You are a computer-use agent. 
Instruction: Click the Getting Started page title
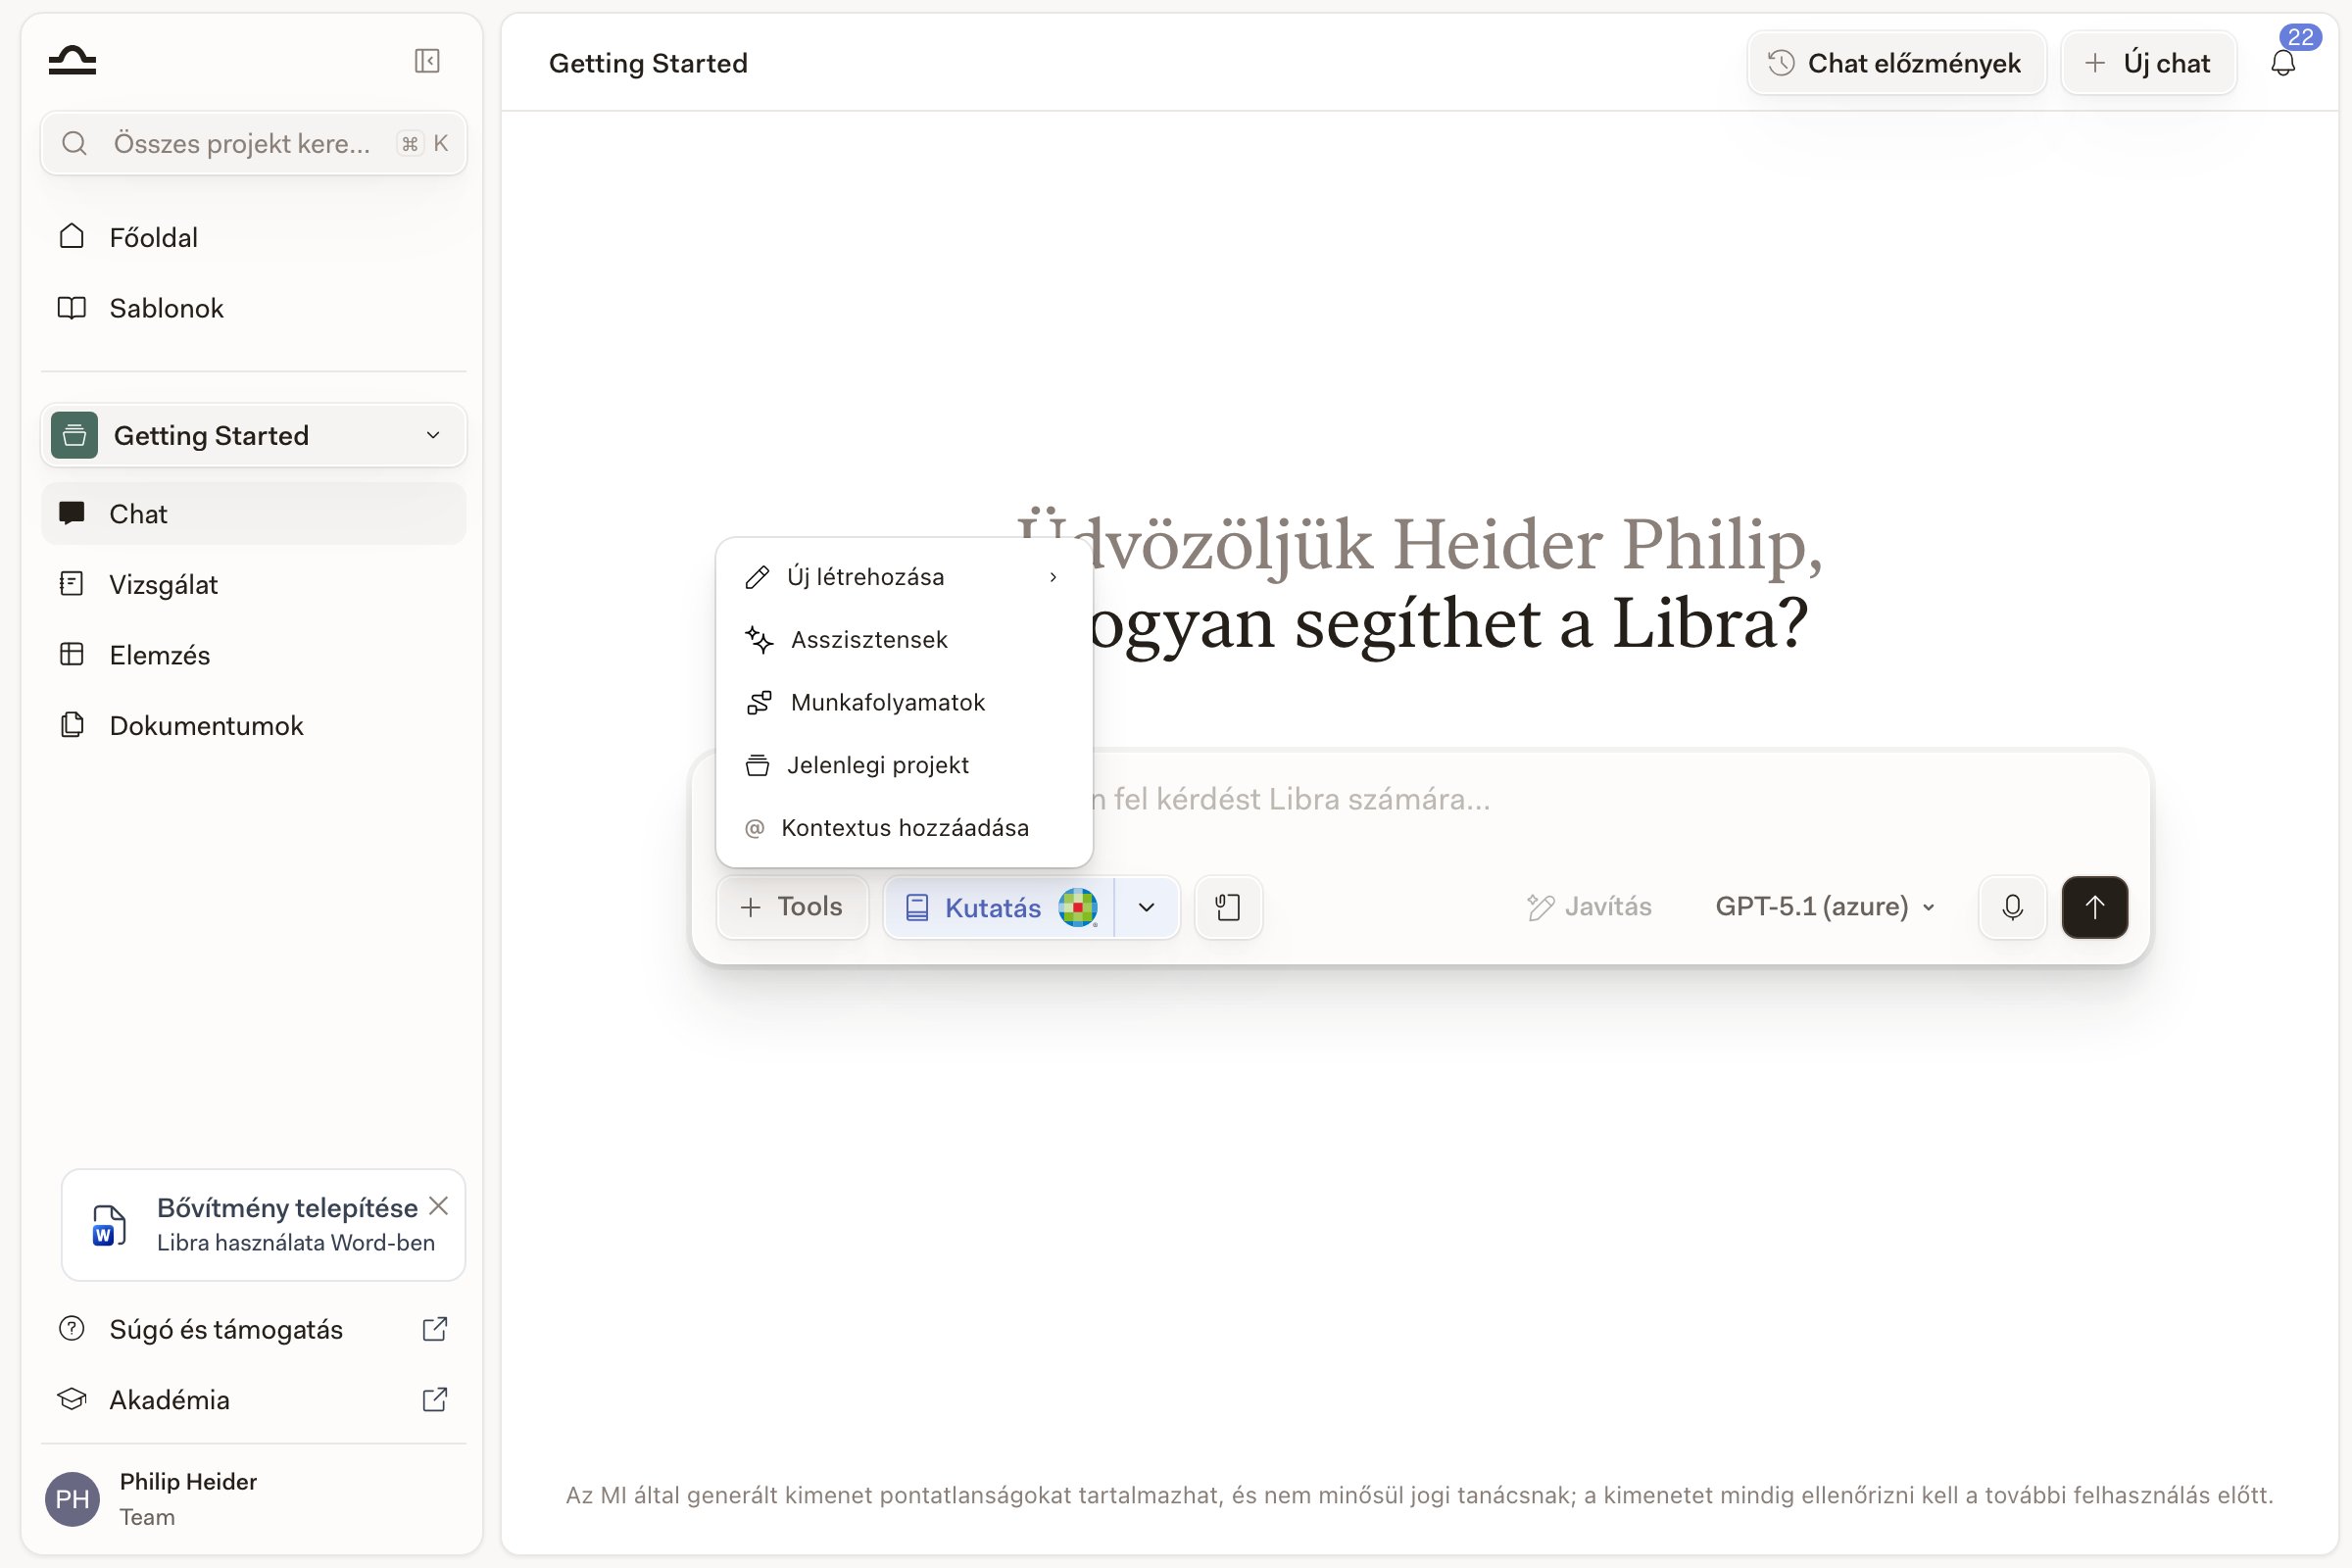648,63
